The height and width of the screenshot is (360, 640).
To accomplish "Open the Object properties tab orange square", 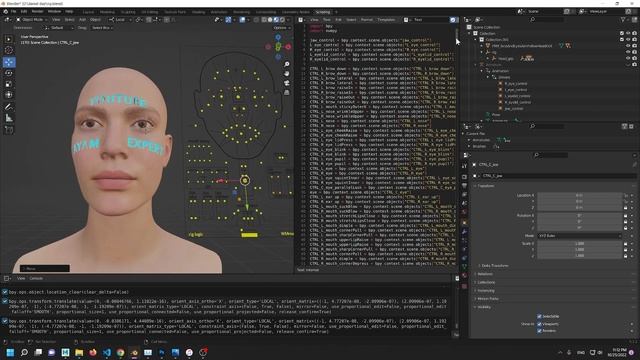I will (464, 222).
